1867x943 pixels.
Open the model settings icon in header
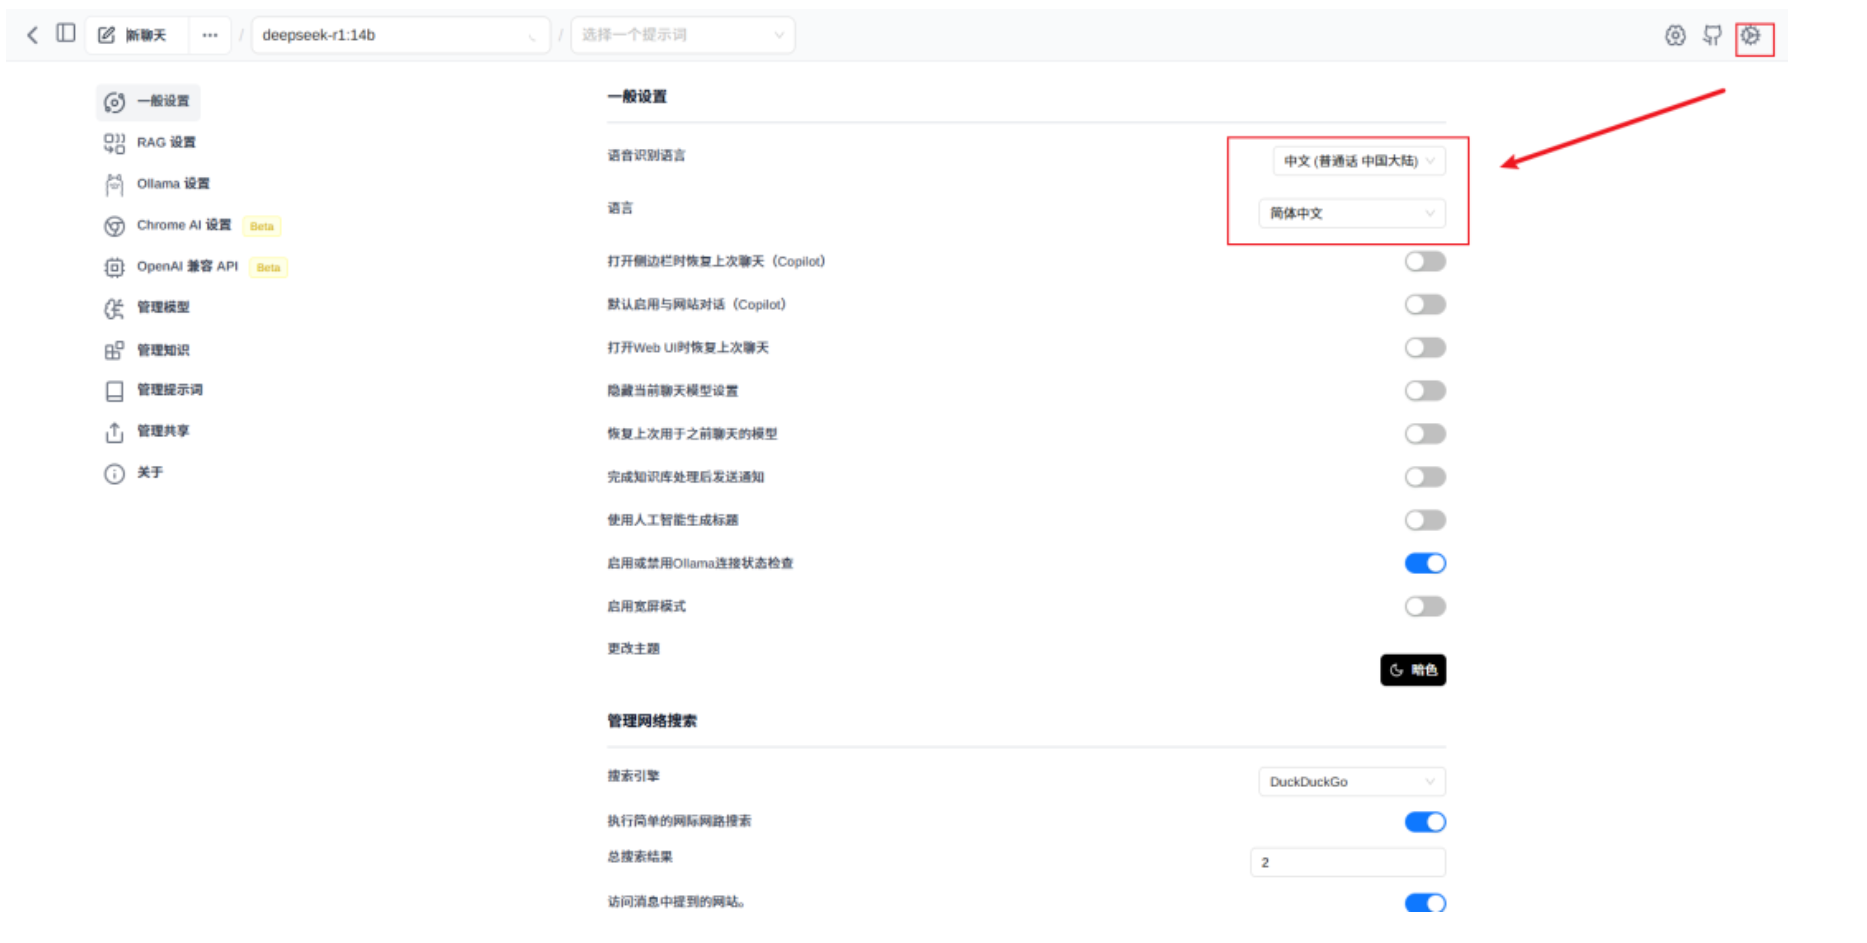point(1675,36)
